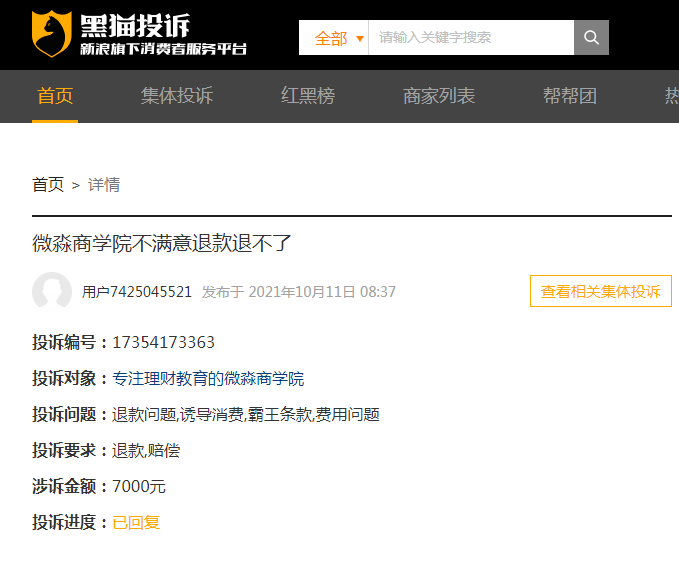The height and width of the screenshot is (566, 679).
Task: Click the complaint number 17354173363
Action: click(163, 343)
